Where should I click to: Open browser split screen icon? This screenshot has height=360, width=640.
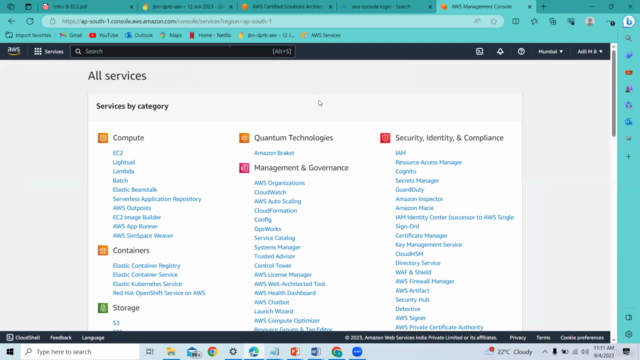click(x=516, y=21)
